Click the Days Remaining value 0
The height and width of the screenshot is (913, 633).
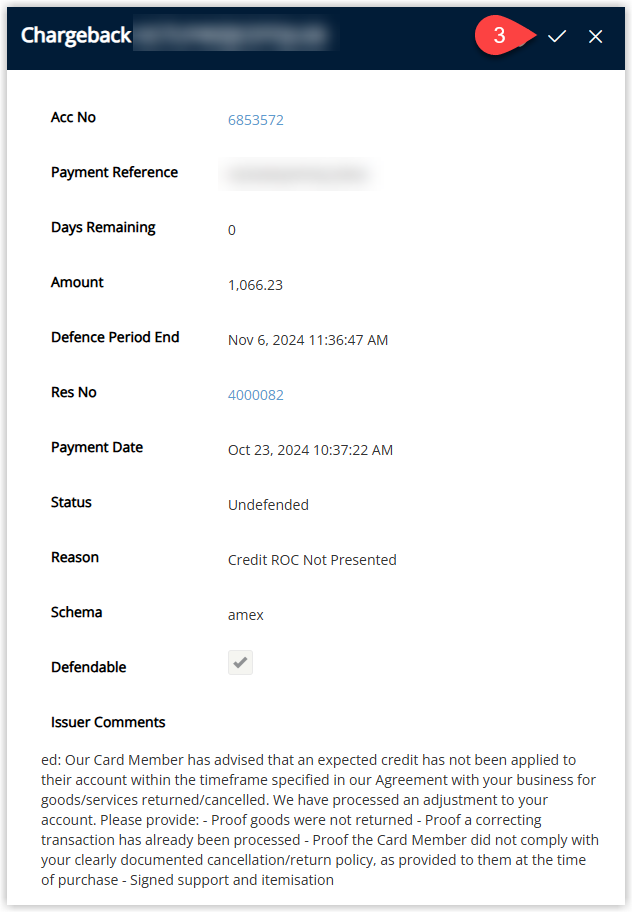click(232, 230)
